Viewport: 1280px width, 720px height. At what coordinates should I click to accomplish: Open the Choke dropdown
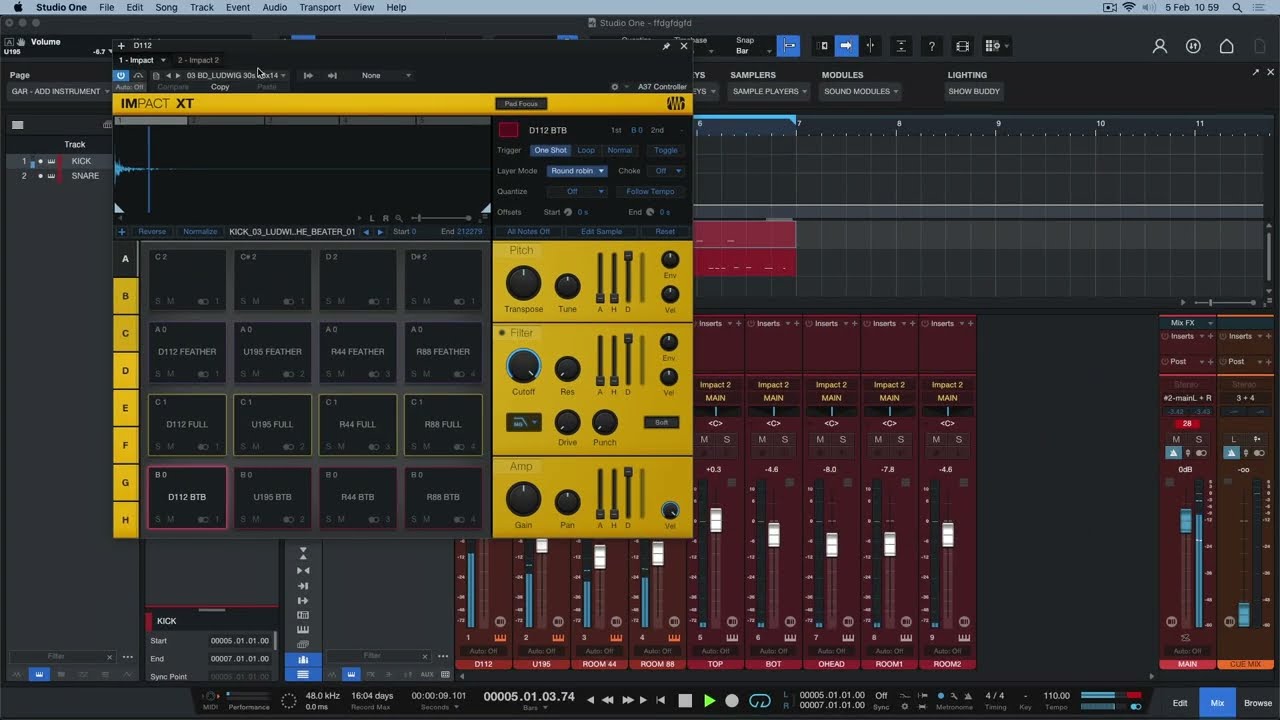pos(668,171)
